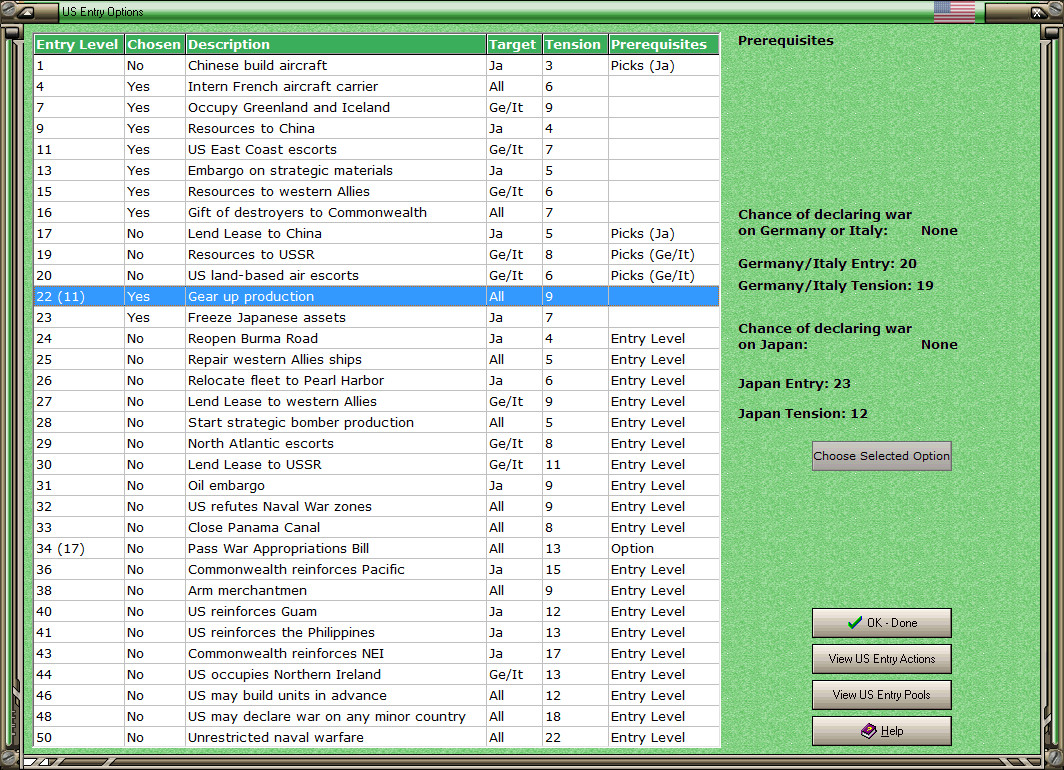This screenshot has width=1064, height=770.
Task: Select US reinforces Guam row
Action: tap(377, 612)
